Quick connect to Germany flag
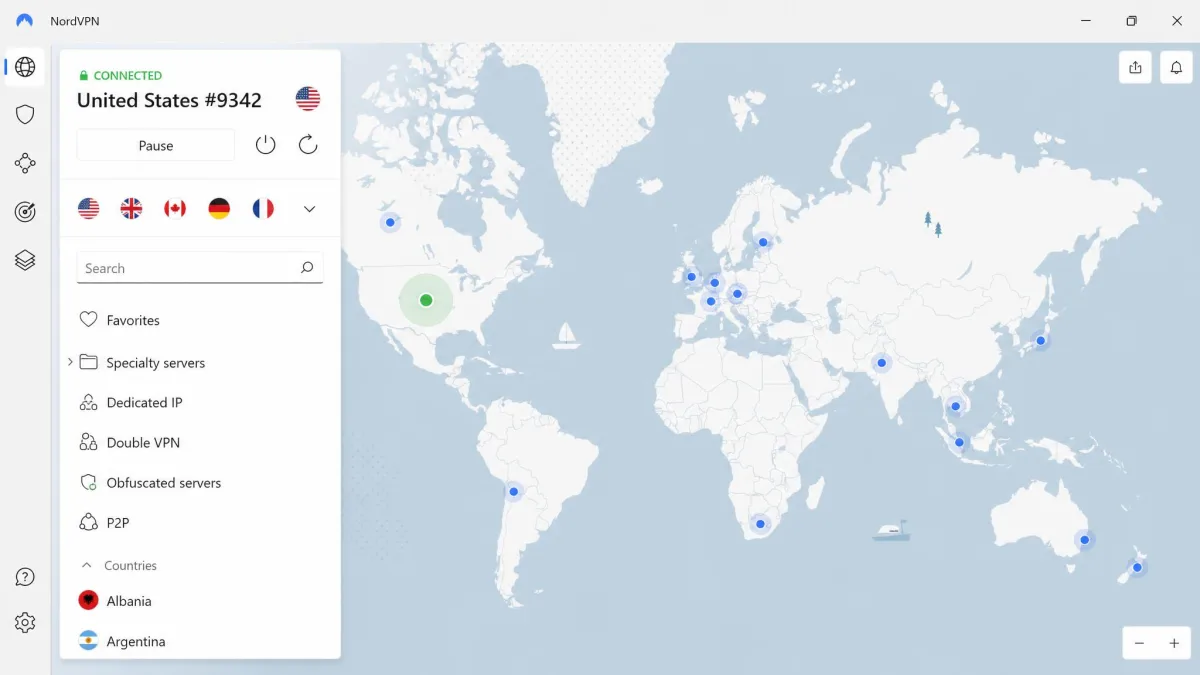1200x675 pixels. 219,208
